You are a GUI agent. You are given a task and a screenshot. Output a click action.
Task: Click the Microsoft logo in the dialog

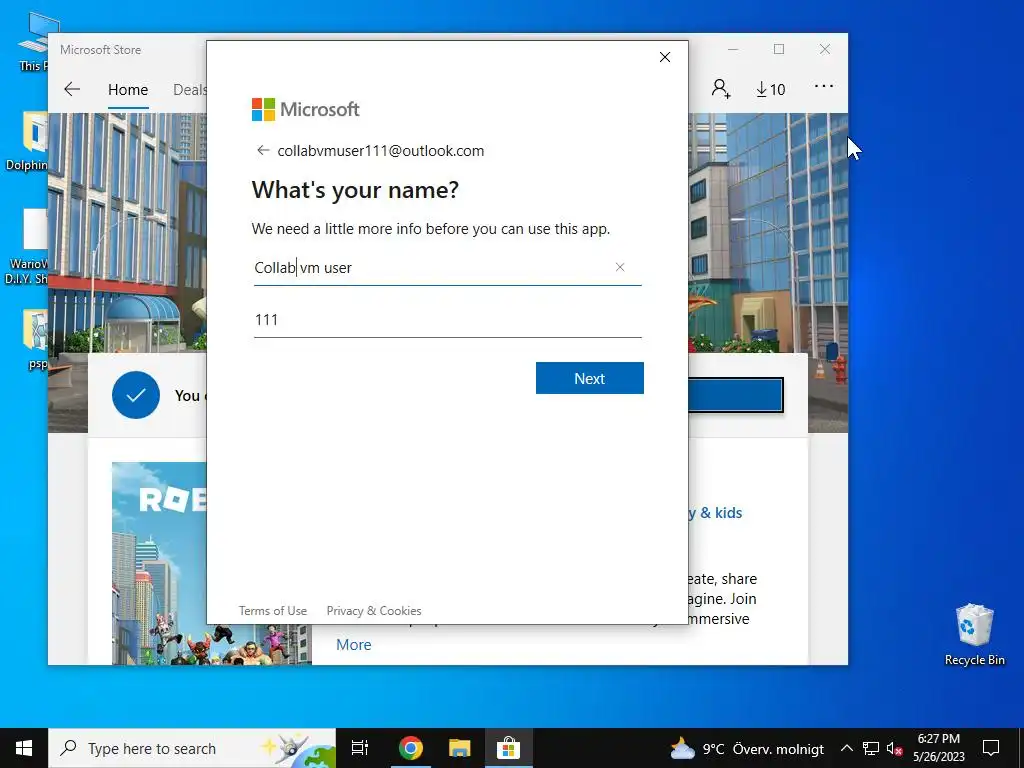click(x=306, y=109)
